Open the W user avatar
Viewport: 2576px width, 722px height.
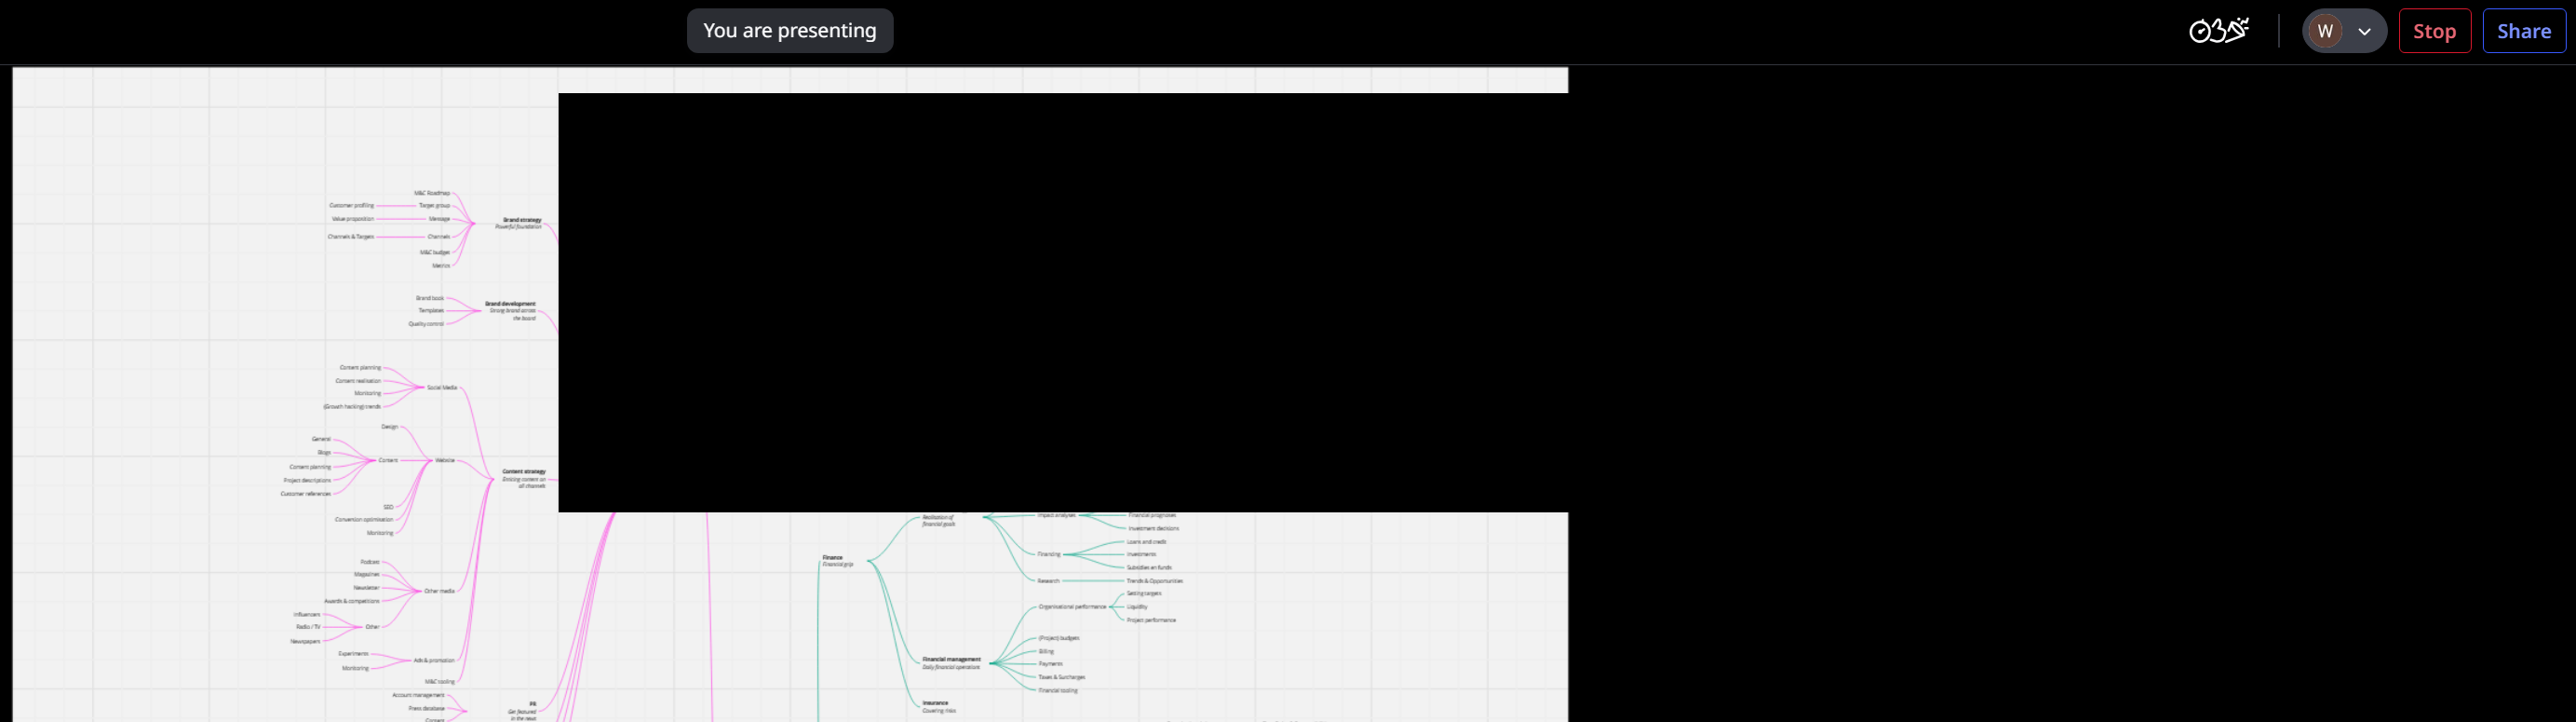click(x=2325, y=31)
